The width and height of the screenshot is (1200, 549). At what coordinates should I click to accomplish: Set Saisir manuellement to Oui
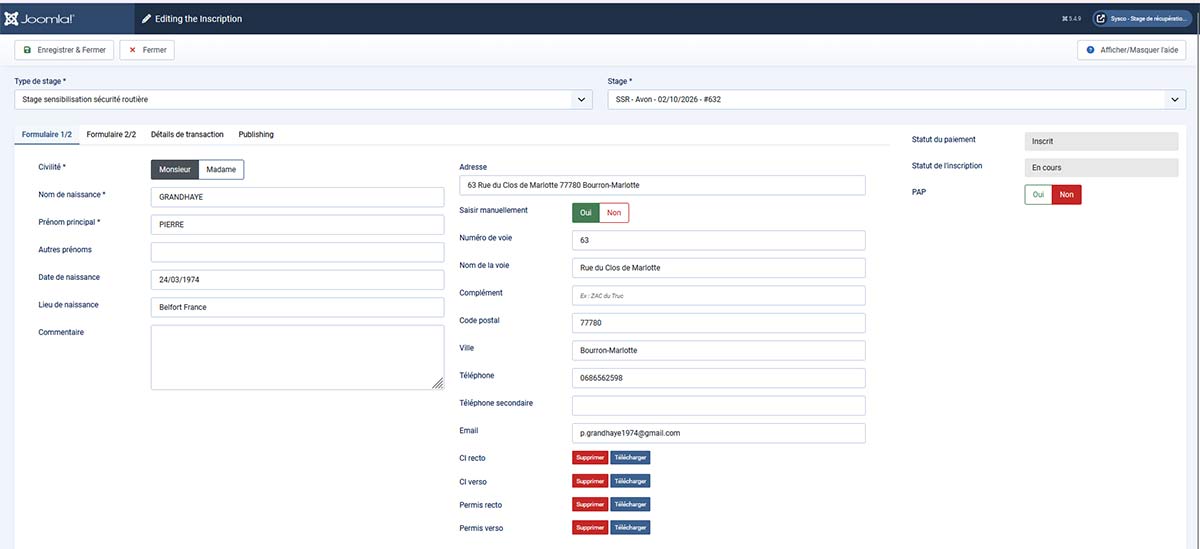586,213
